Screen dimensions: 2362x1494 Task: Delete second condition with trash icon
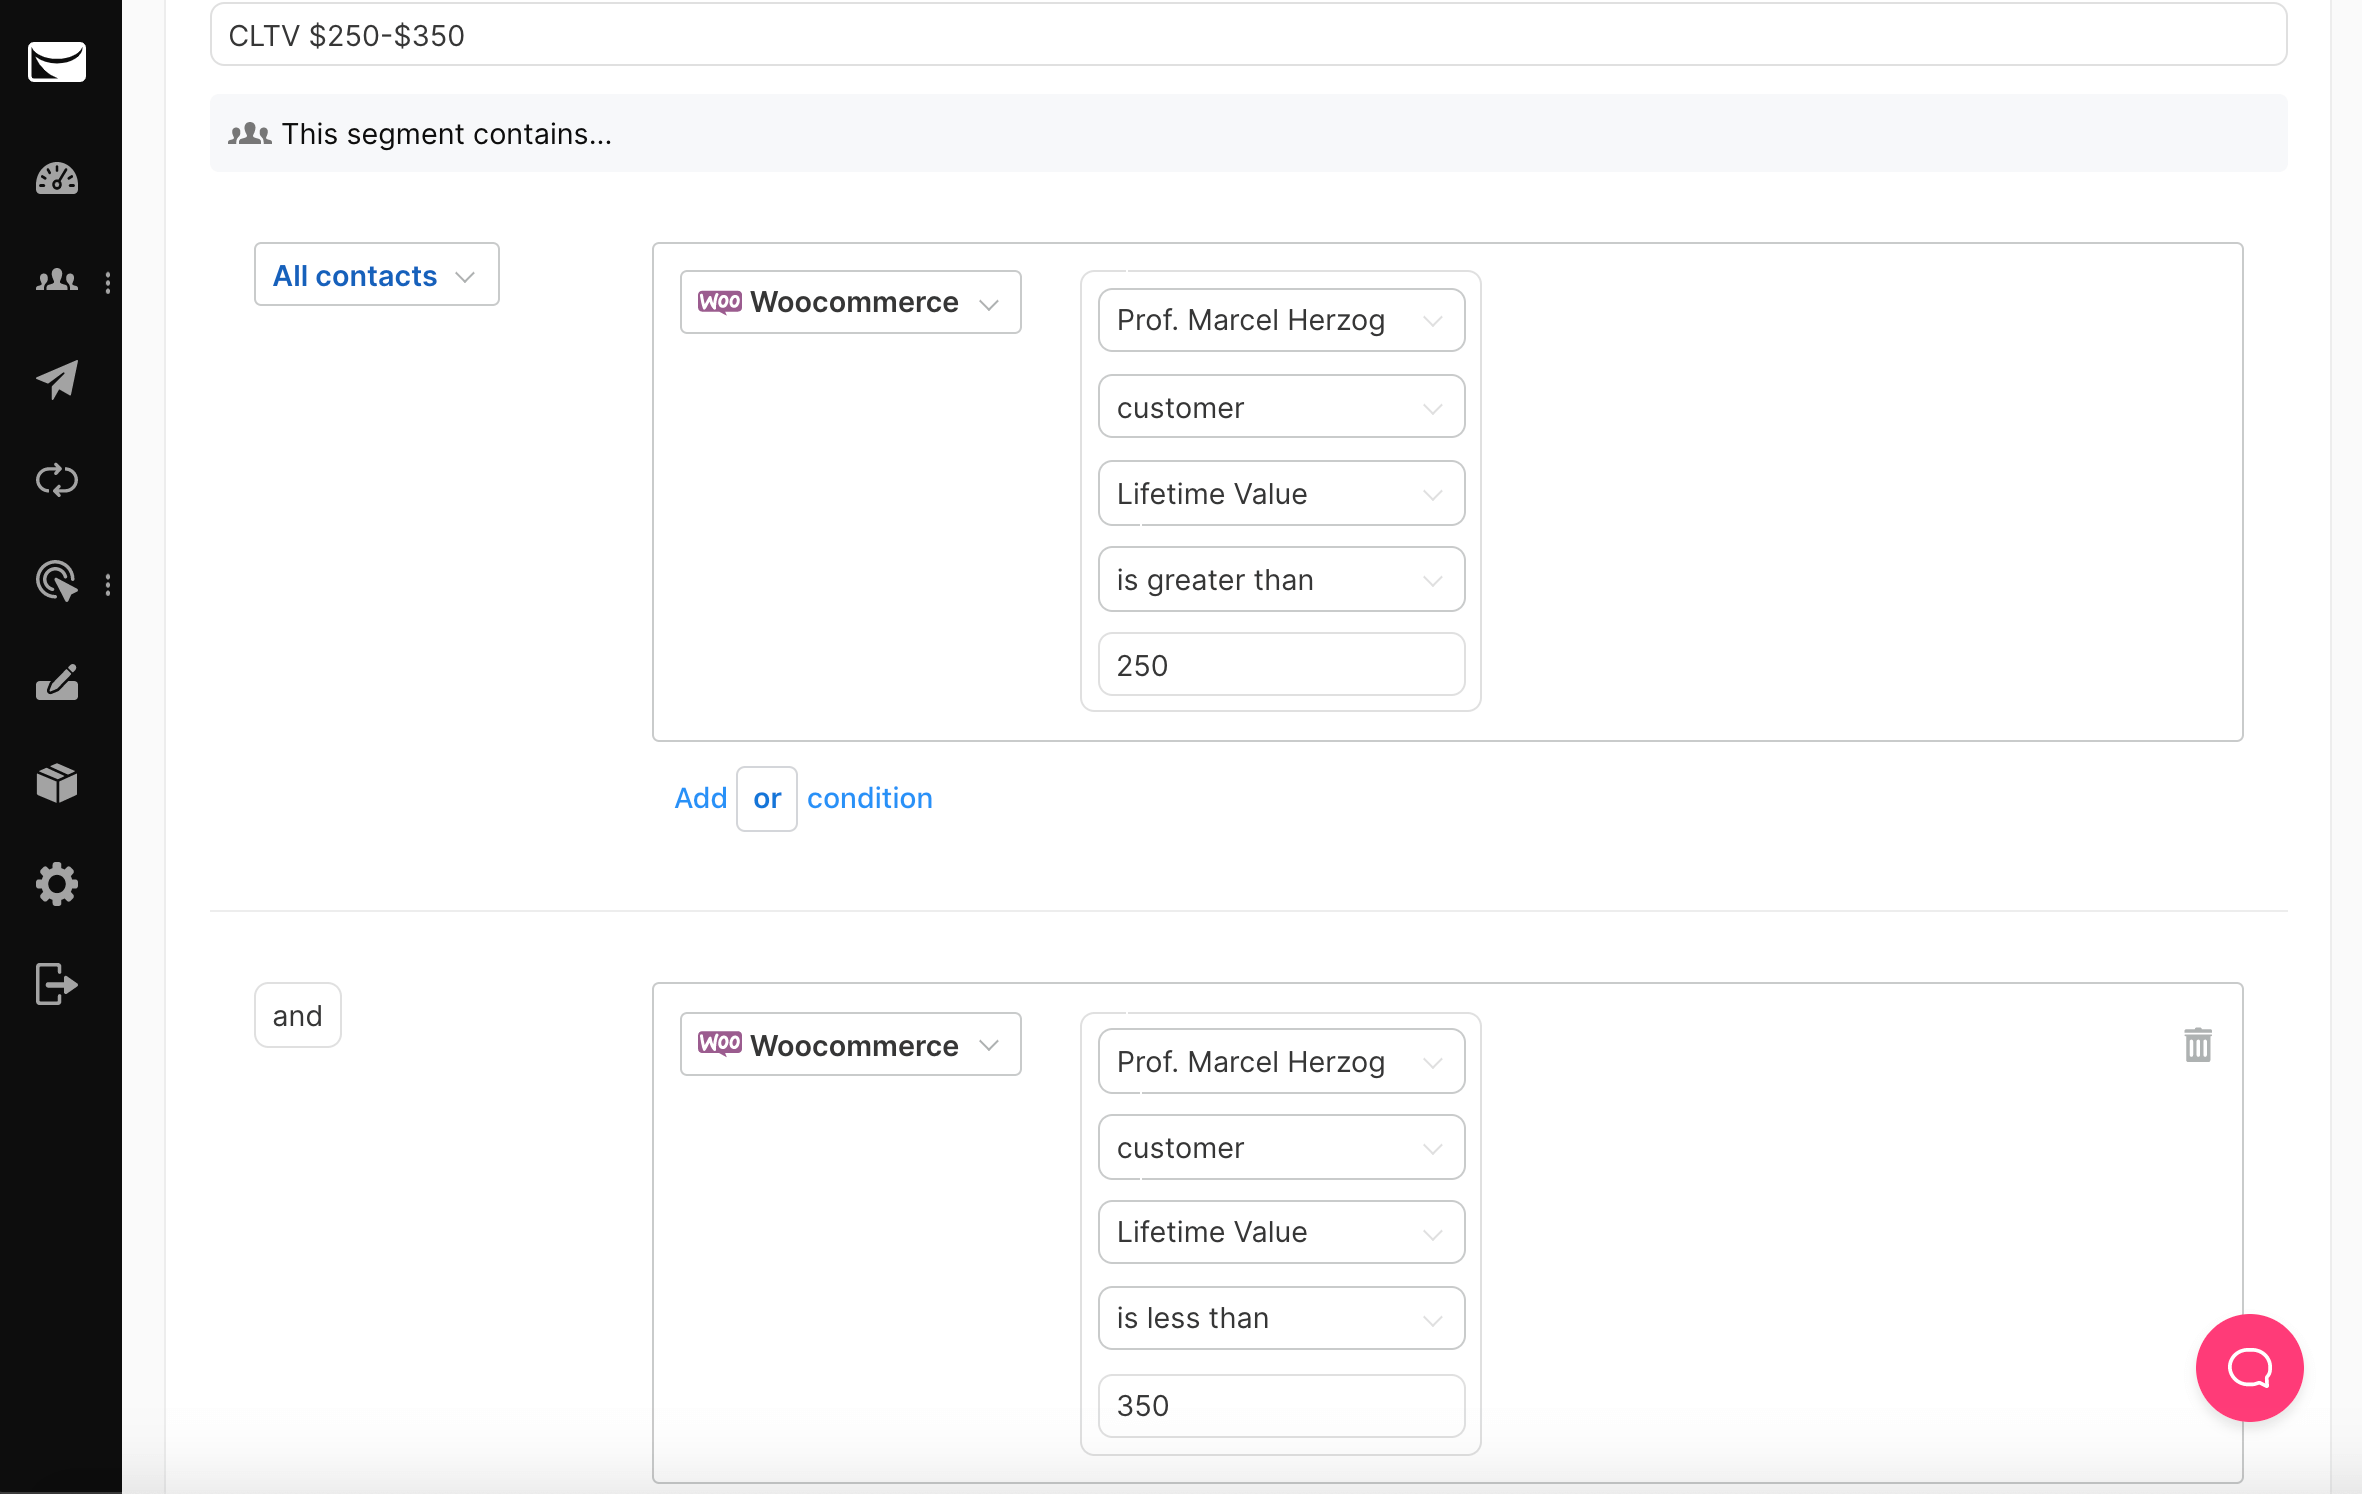click(2197, 1045)
